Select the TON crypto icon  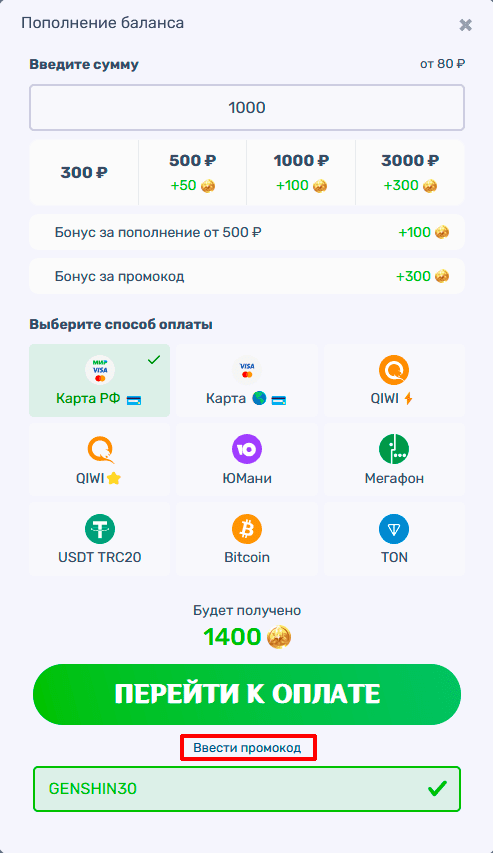pos(393,529)
